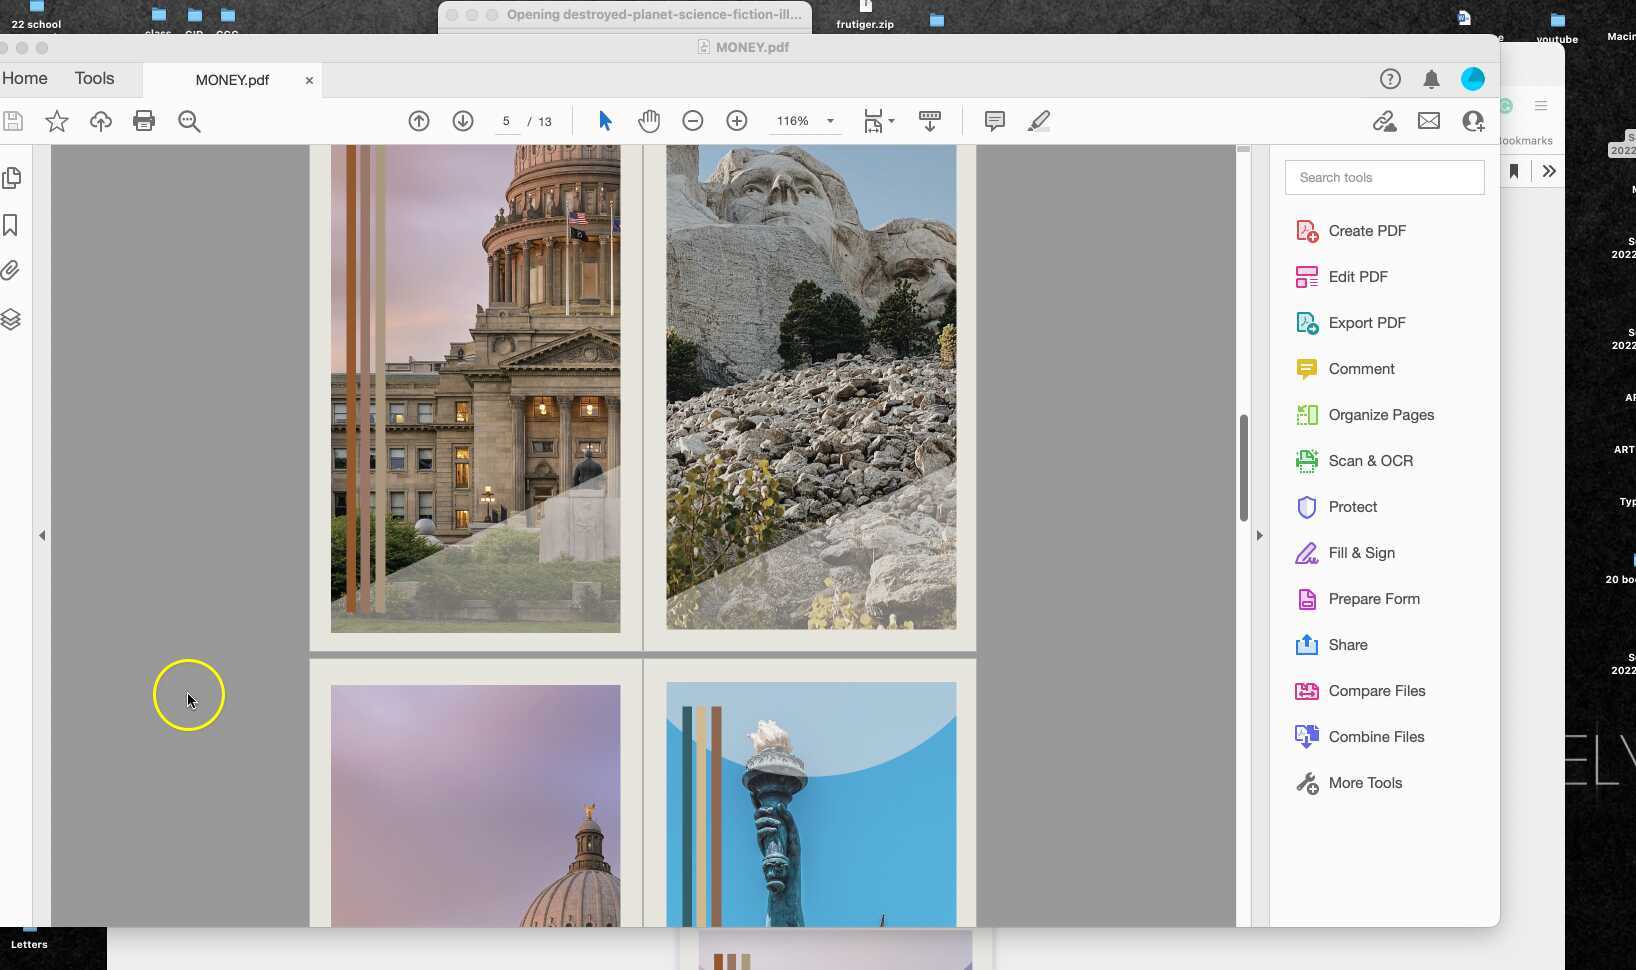1636x970 pixels.
Task: Add a sticky note comment
Action: [x=994, y=121]
